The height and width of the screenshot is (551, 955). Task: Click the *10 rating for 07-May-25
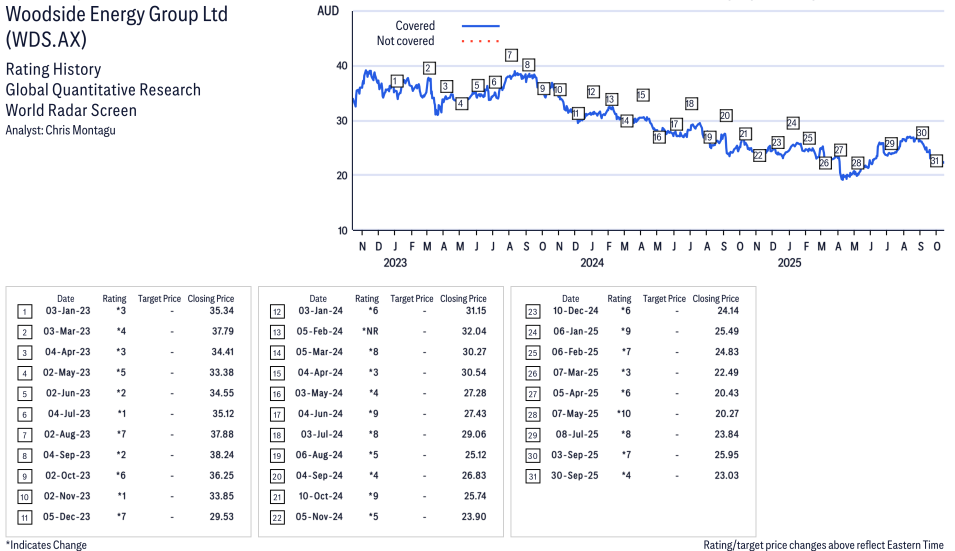(x=621, y=414)
